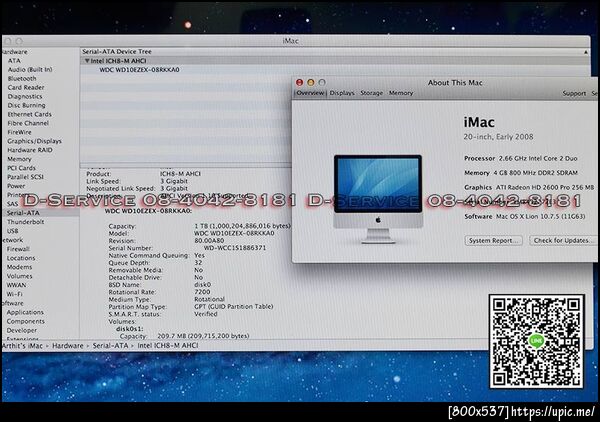Click the System Report button
This screenshot has height=422, width=600.
pyautogui.click(x=494, y=241)
